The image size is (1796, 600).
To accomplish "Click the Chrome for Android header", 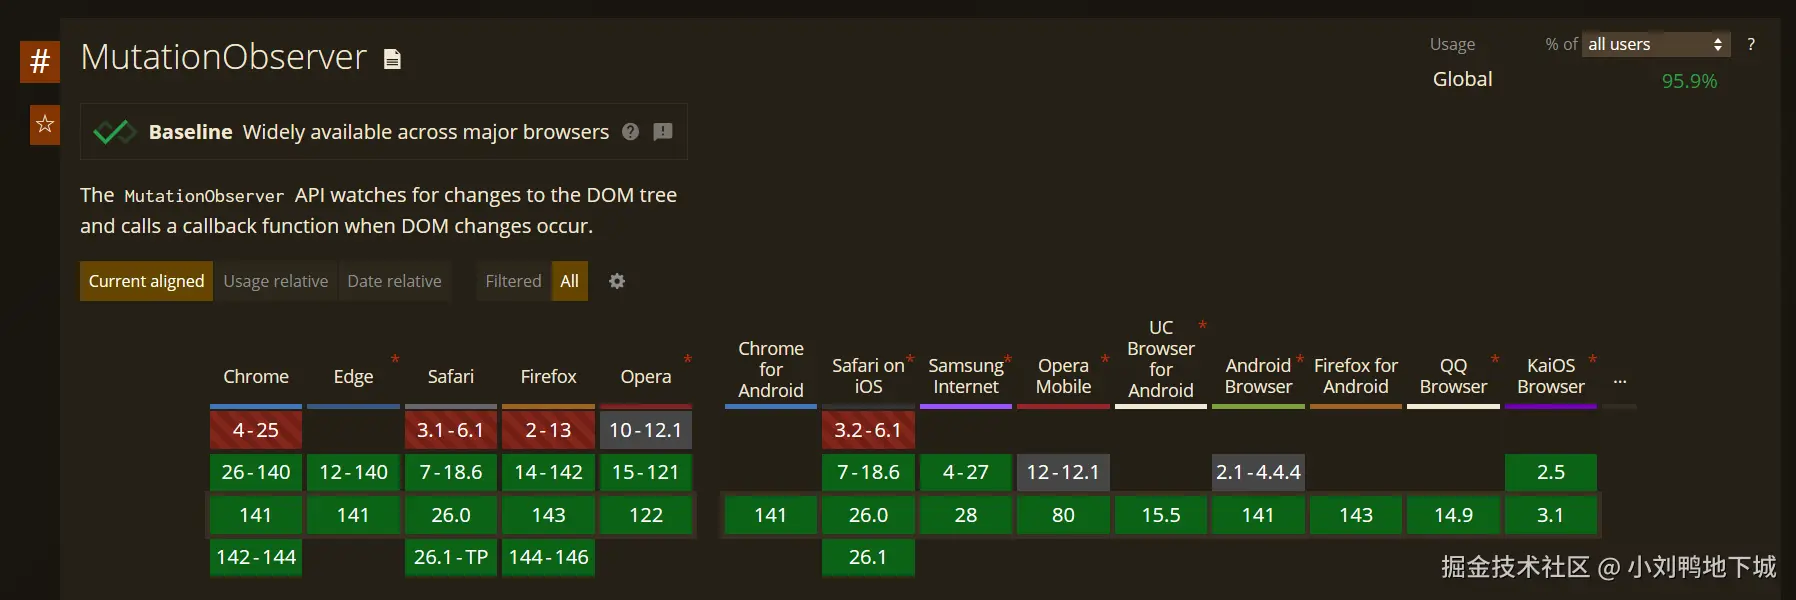I will 771,369.
